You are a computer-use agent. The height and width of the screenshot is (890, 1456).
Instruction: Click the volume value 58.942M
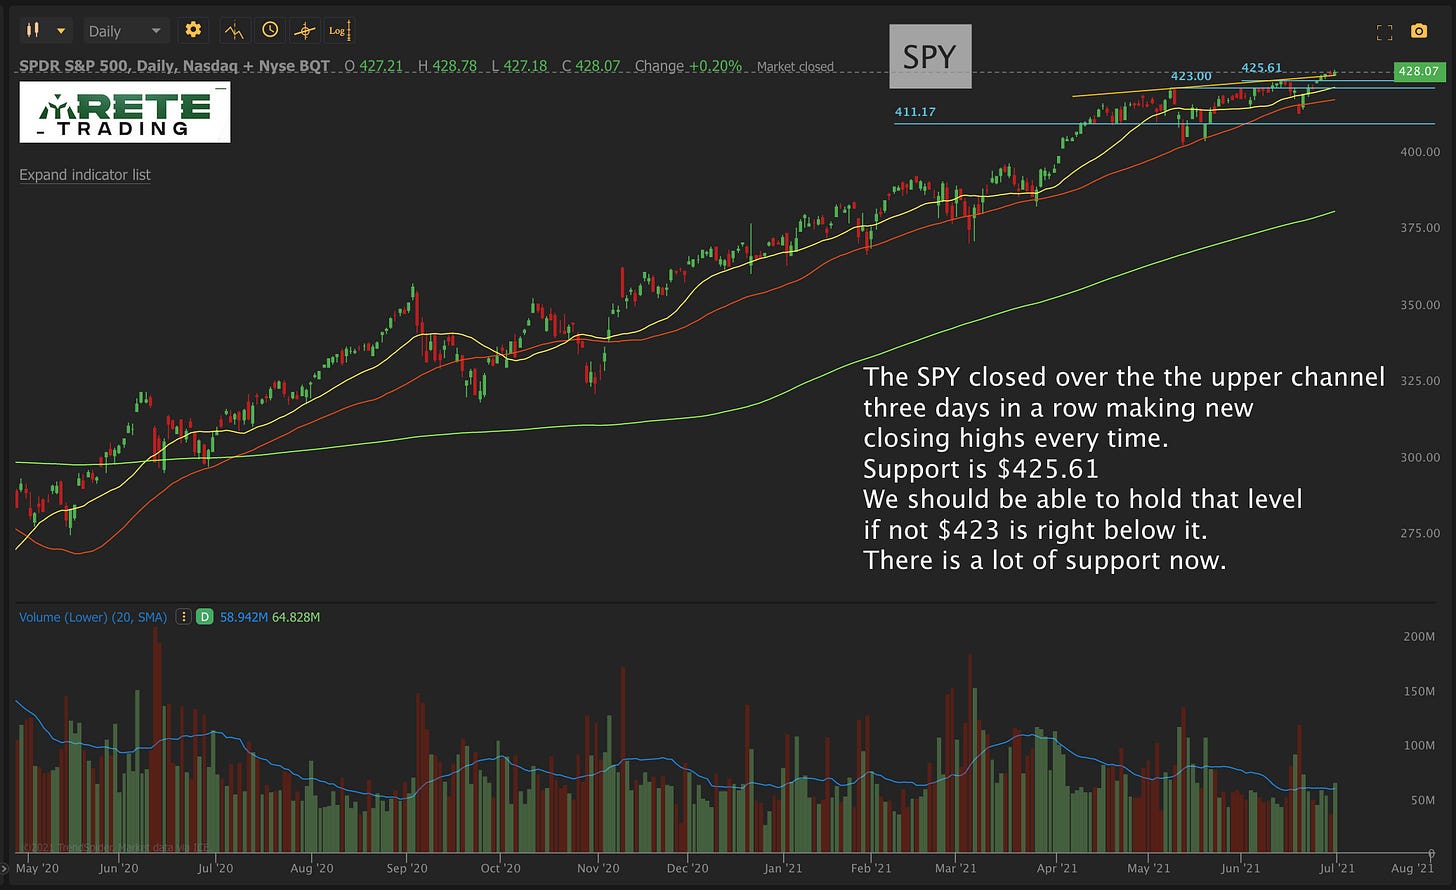(x=243, y=617)
